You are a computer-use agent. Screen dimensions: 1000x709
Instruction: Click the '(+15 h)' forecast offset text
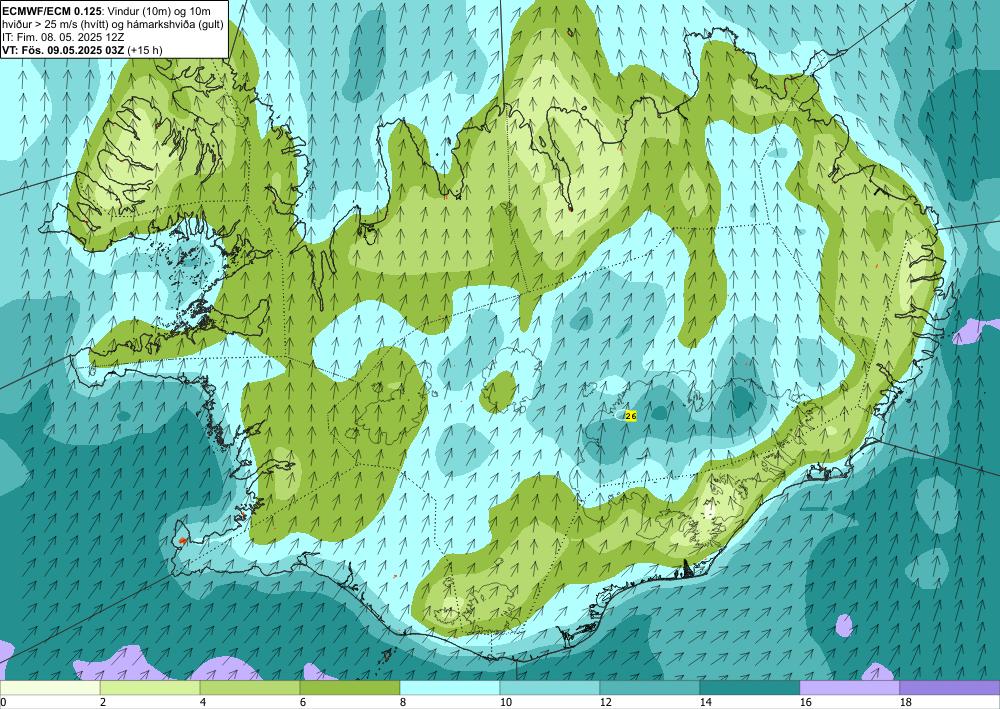(145, 50)
